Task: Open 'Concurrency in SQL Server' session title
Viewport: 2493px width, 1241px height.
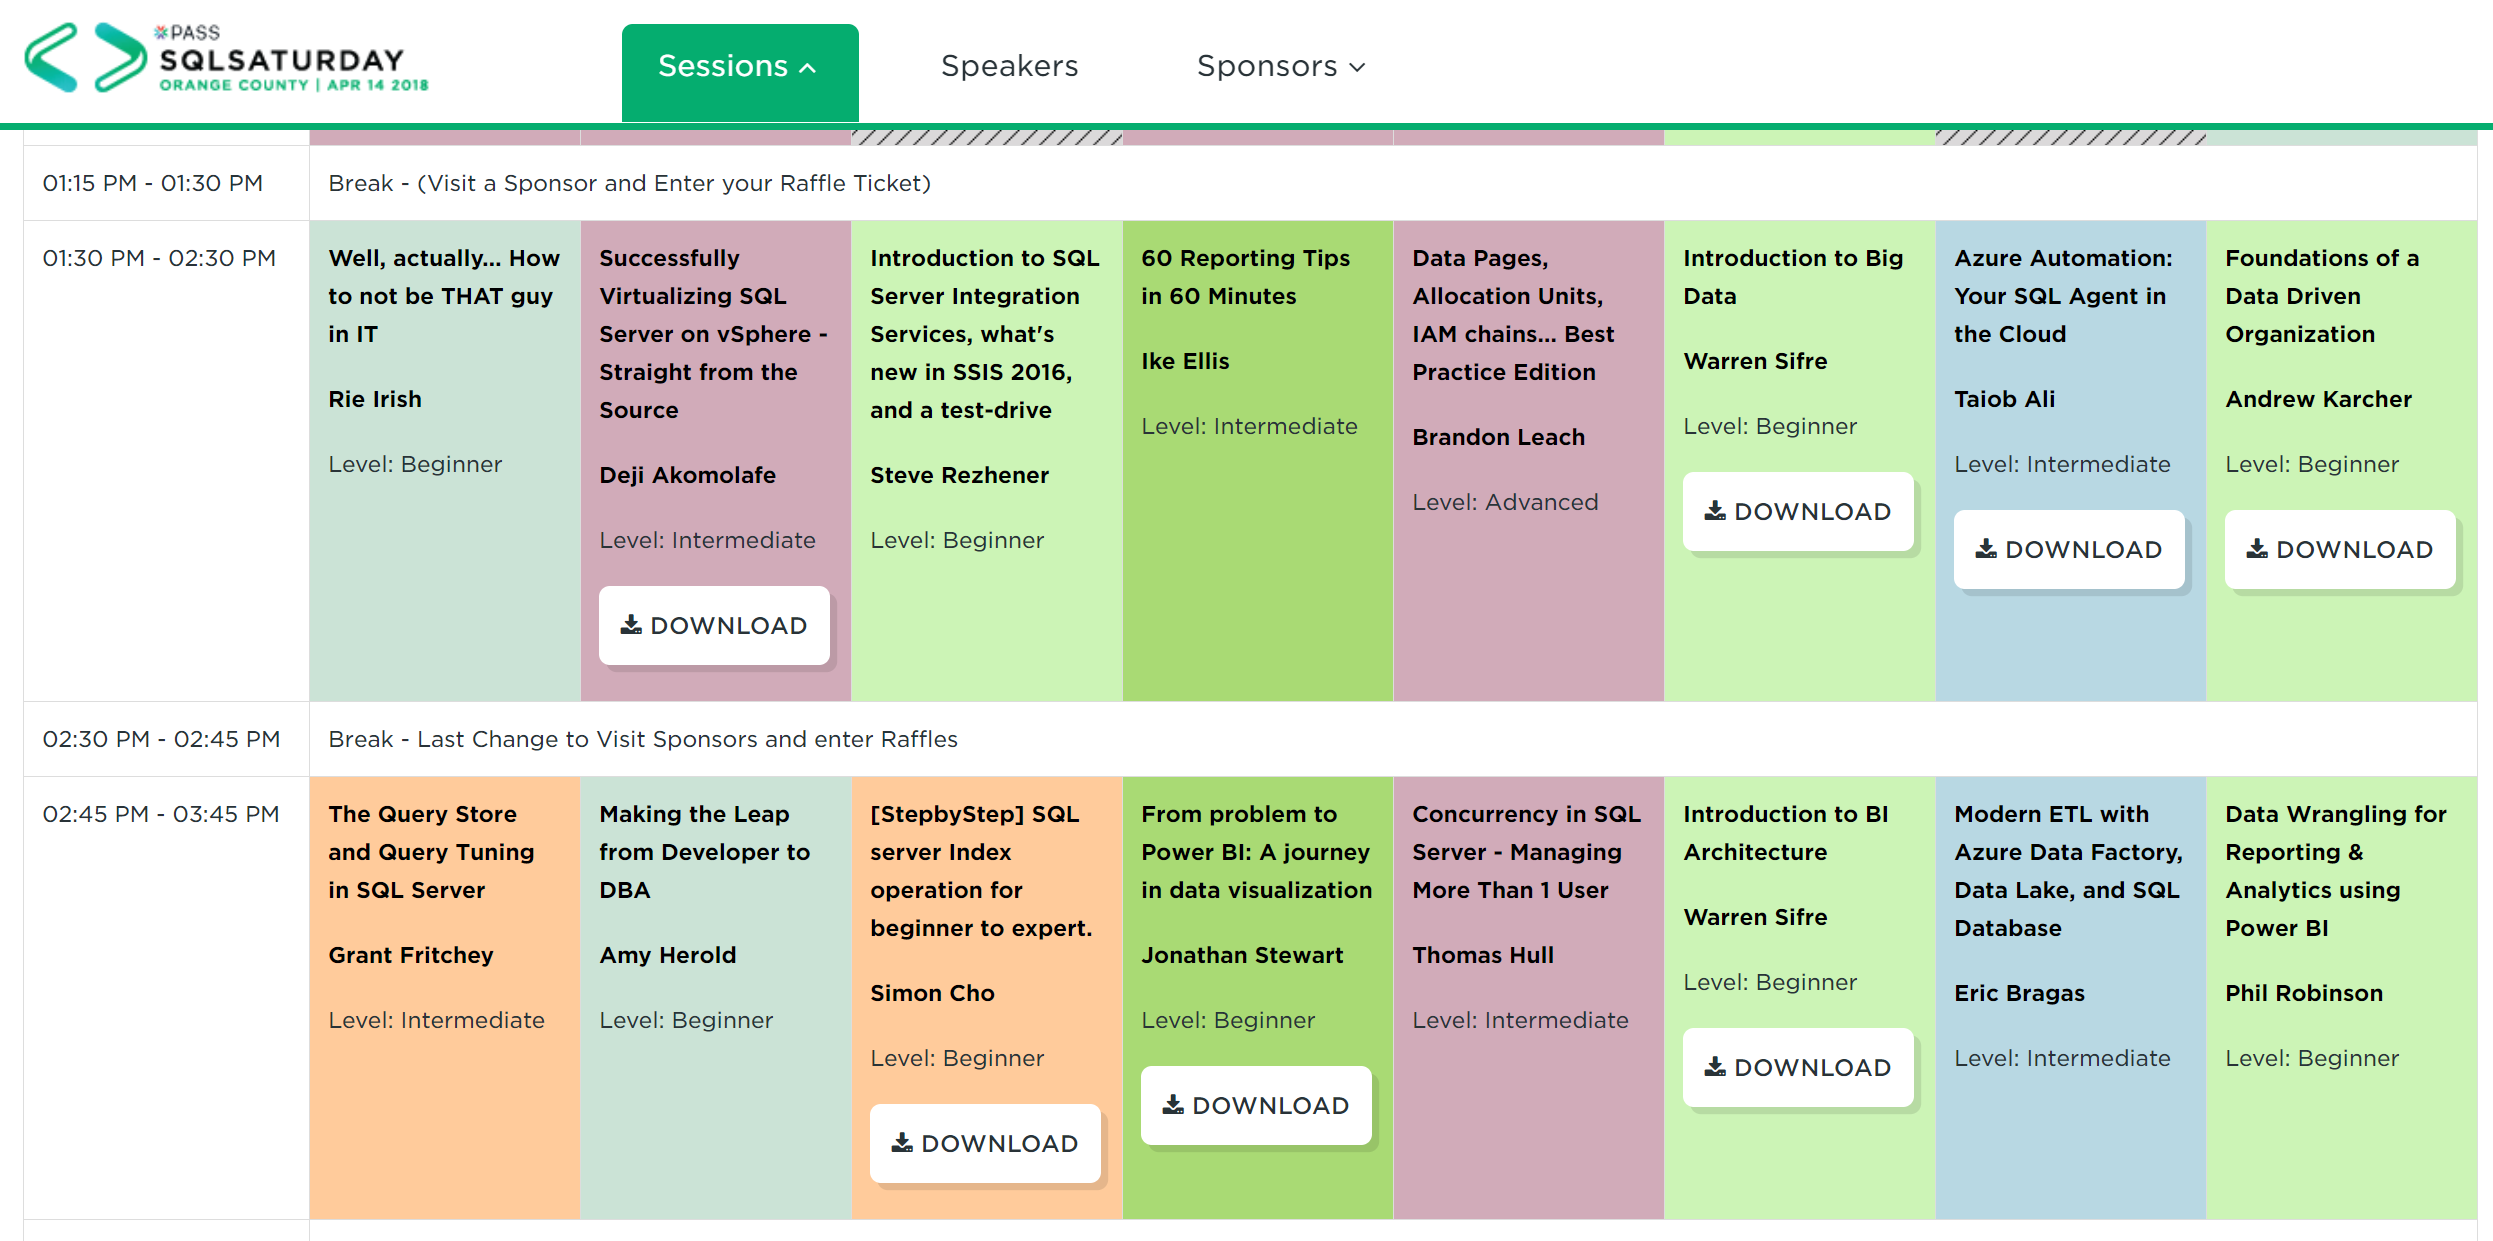Action: click(x=1527, y=852)
